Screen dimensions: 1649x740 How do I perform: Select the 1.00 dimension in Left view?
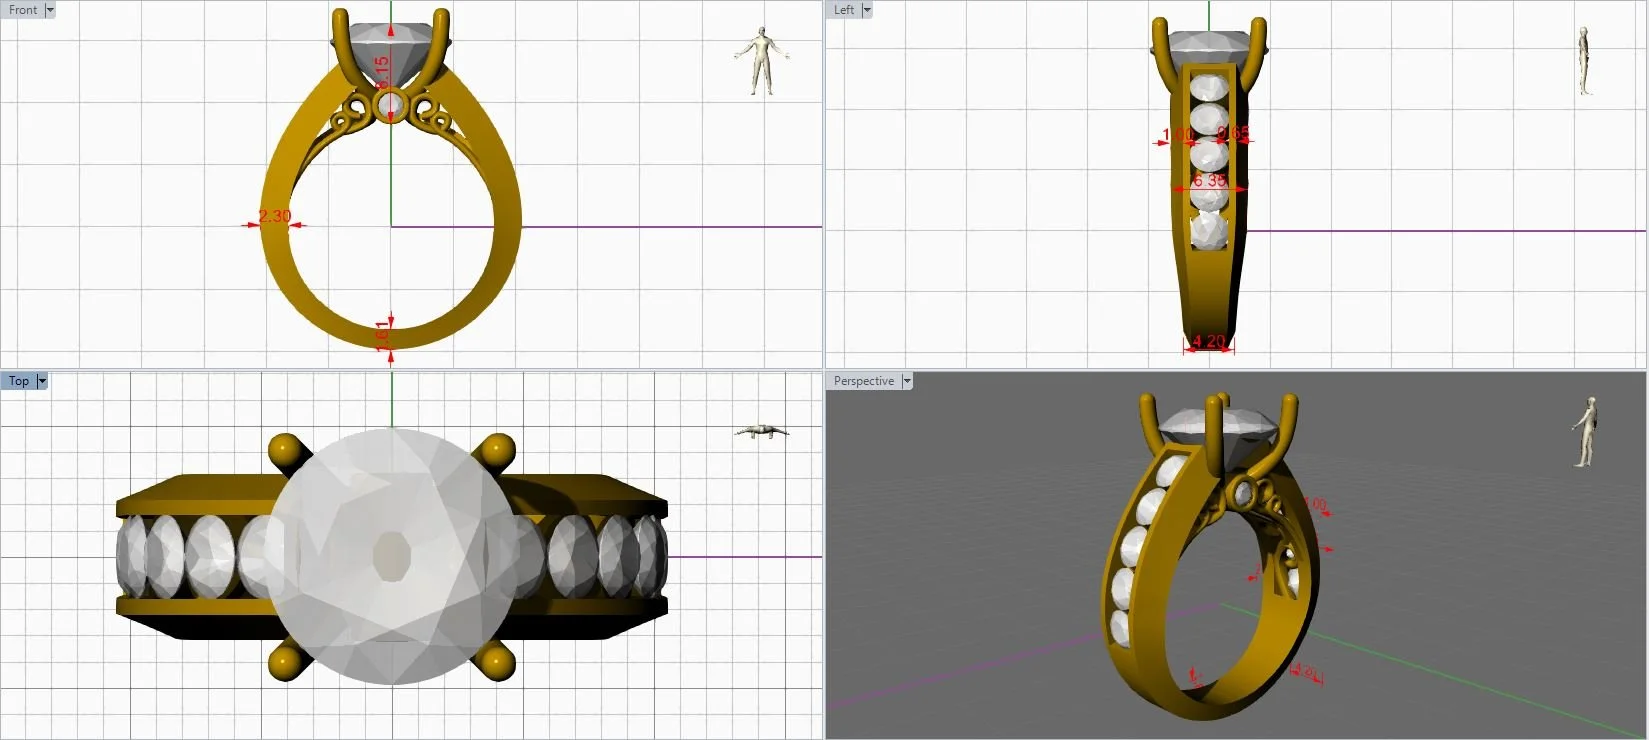tap(1178, 134)
